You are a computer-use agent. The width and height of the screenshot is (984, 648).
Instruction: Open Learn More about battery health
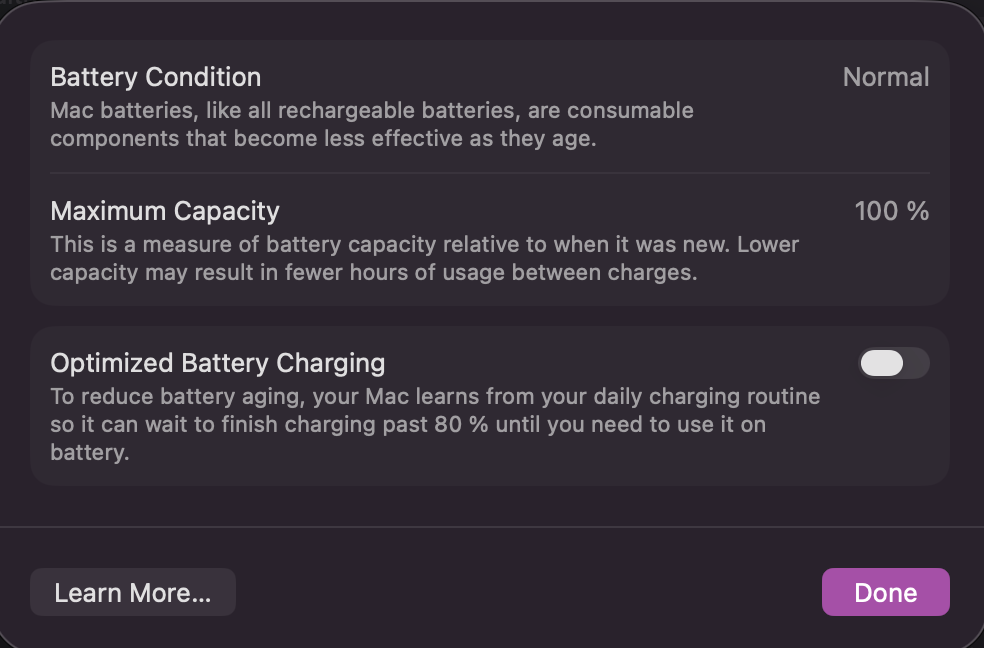point(132,592)
